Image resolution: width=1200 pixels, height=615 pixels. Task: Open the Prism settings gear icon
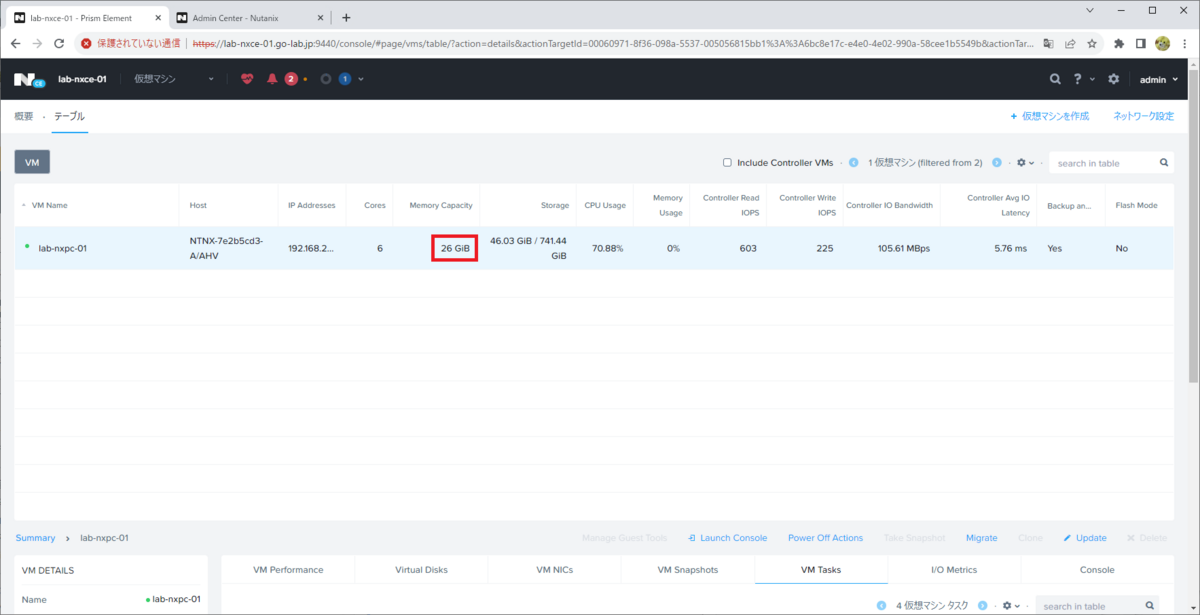(1114, 79)
